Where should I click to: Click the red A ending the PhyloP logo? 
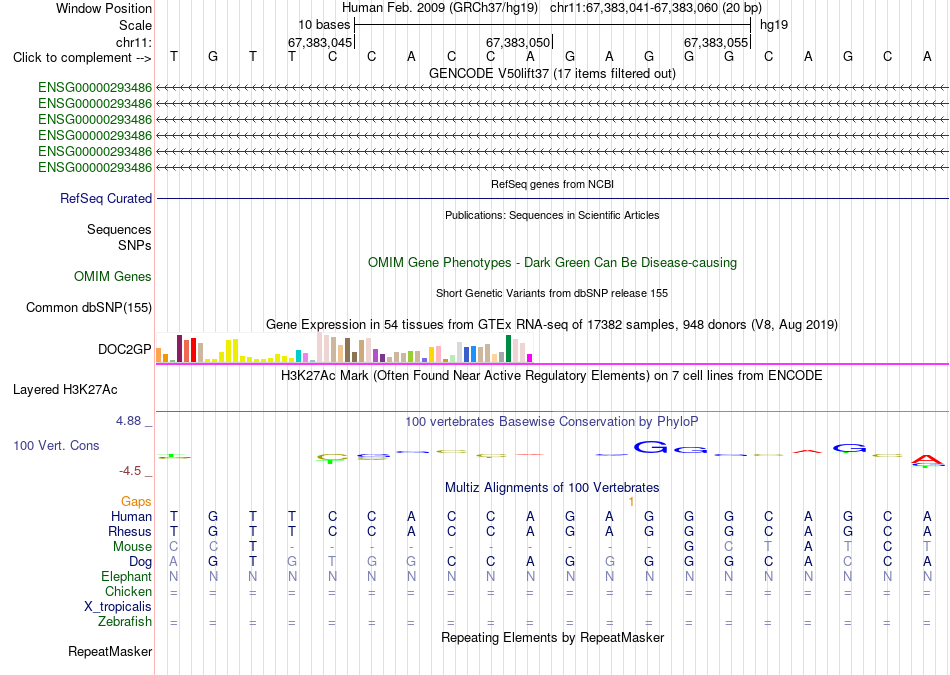click(x=927, y=461)
